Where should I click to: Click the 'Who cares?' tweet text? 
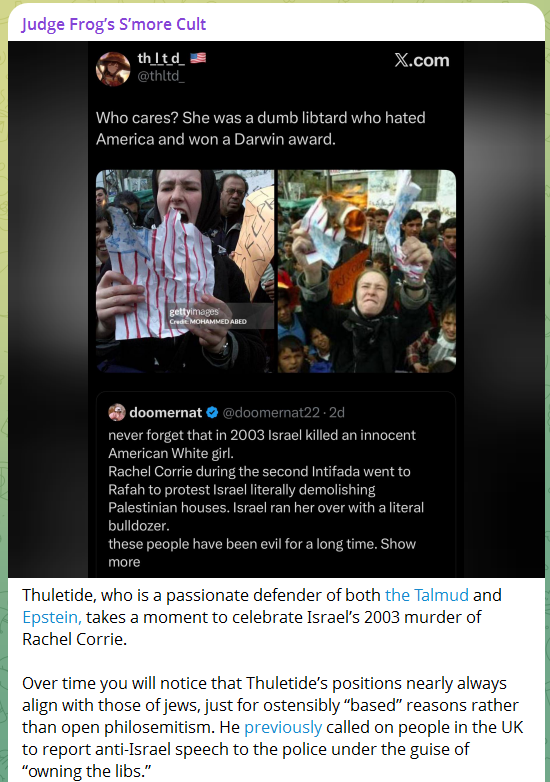pyautogui.click(x=261, y=129)
